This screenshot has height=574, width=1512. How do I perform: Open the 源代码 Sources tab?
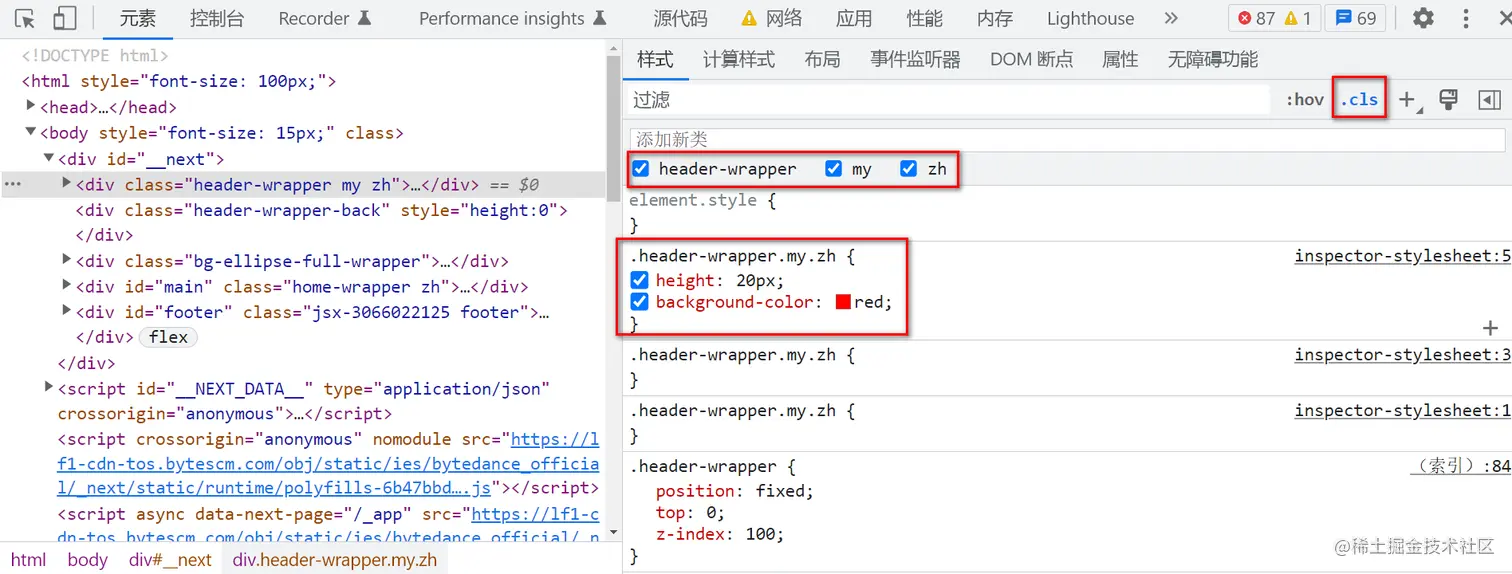tap(680, 18)
